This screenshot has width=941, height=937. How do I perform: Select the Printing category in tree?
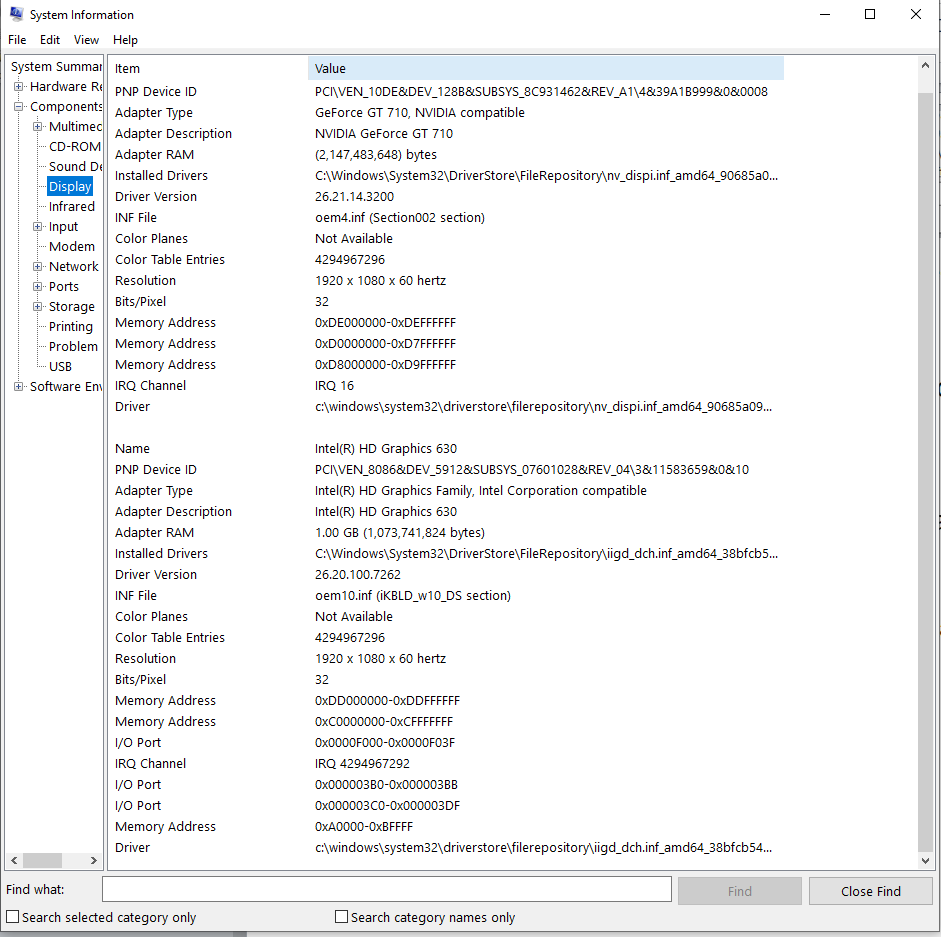70,327
